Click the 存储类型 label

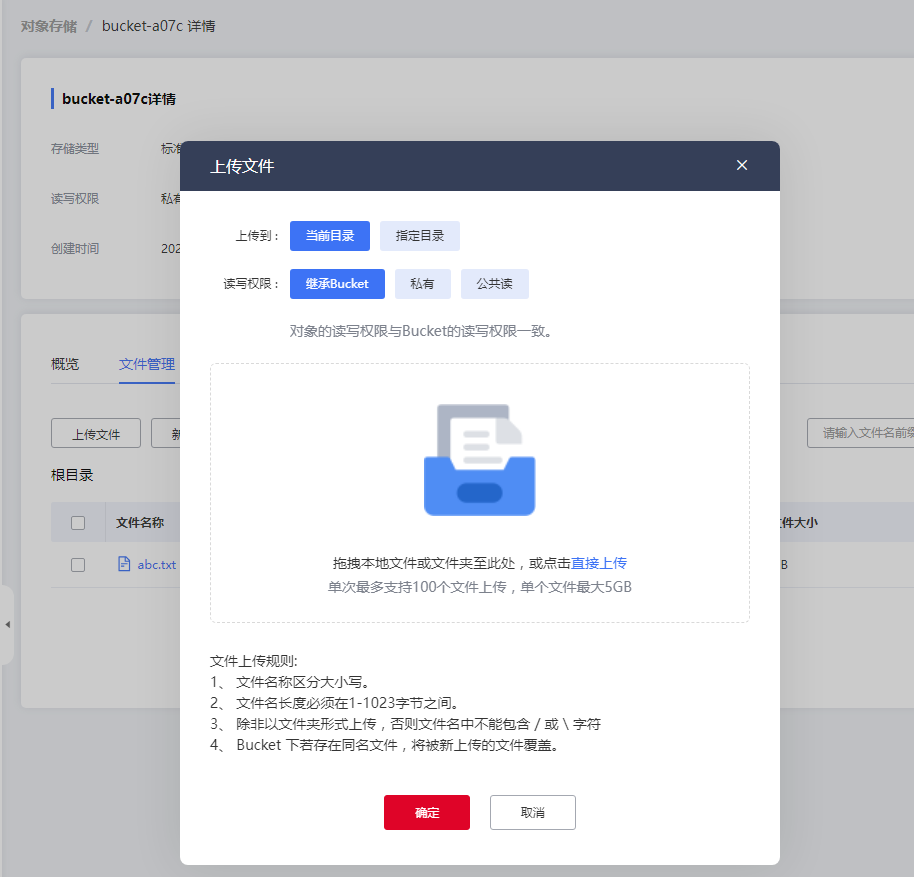click(75, 149)
